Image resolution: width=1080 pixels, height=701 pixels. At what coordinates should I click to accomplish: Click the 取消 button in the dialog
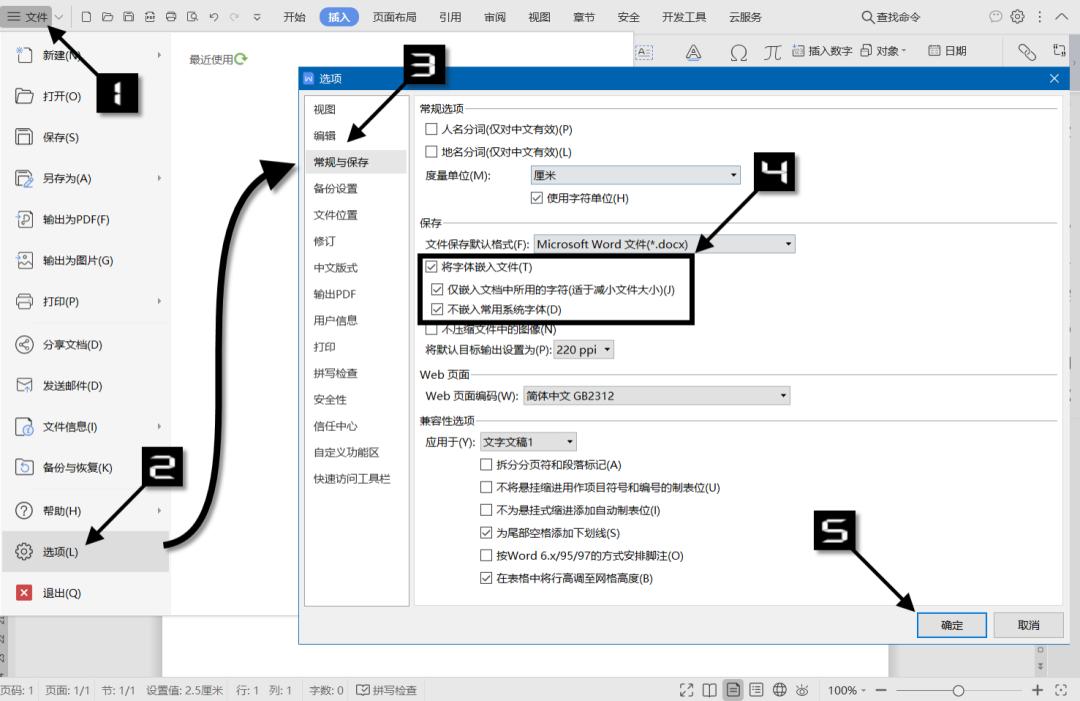click(1028, 624)
